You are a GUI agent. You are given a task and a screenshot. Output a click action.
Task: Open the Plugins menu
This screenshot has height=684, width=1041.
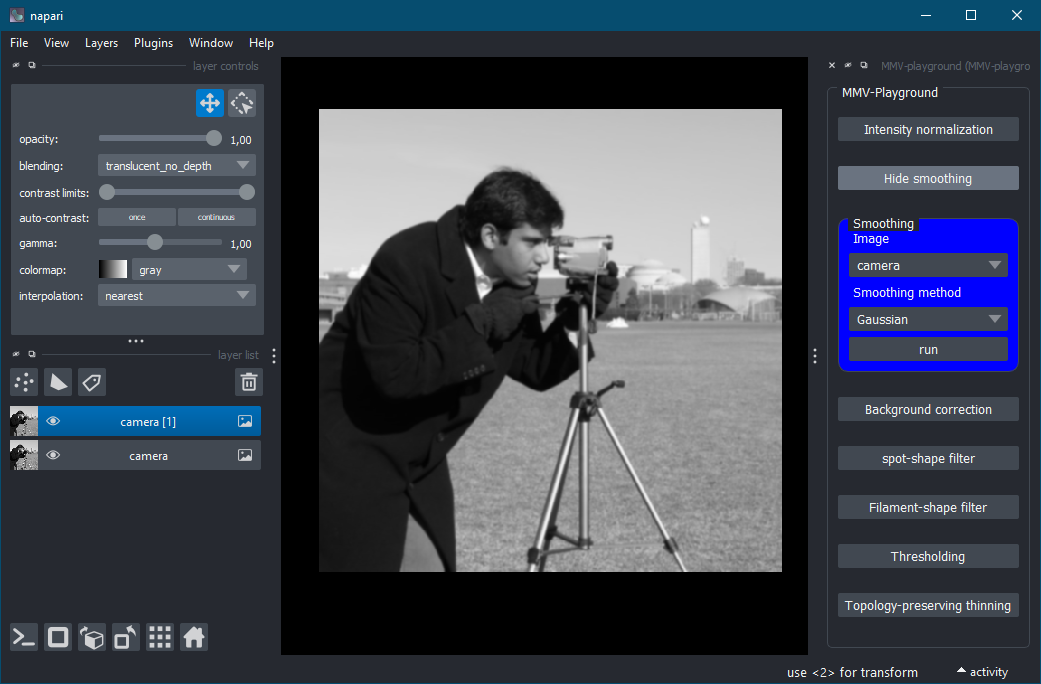[153, 43]
